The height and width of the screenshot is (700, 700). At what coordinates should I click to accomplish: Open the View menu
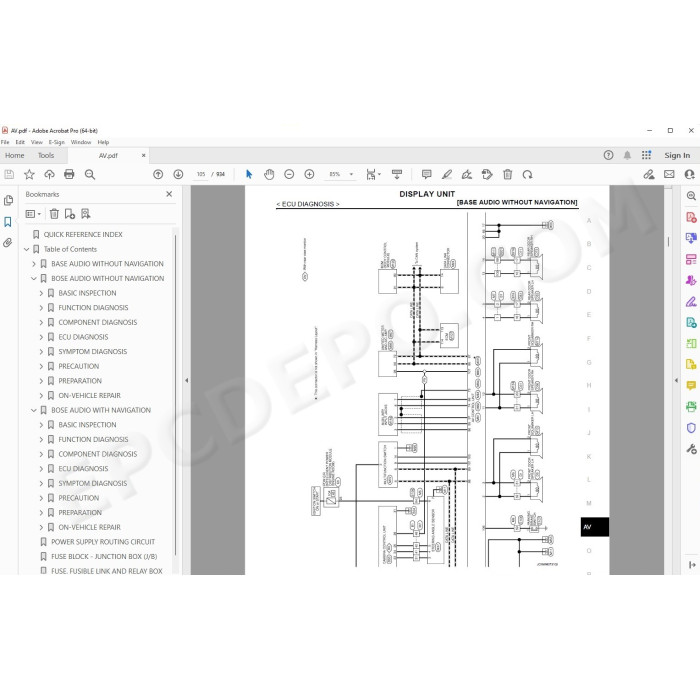(x=37, y=142)
